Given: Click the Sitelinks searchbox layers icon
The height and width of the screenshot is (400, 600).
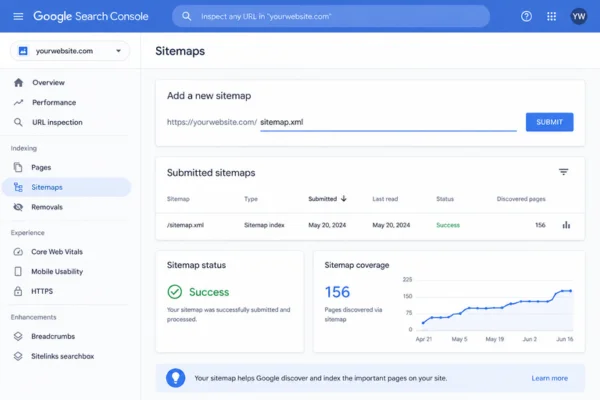Looking at the screenshot, I should (18, 356).
